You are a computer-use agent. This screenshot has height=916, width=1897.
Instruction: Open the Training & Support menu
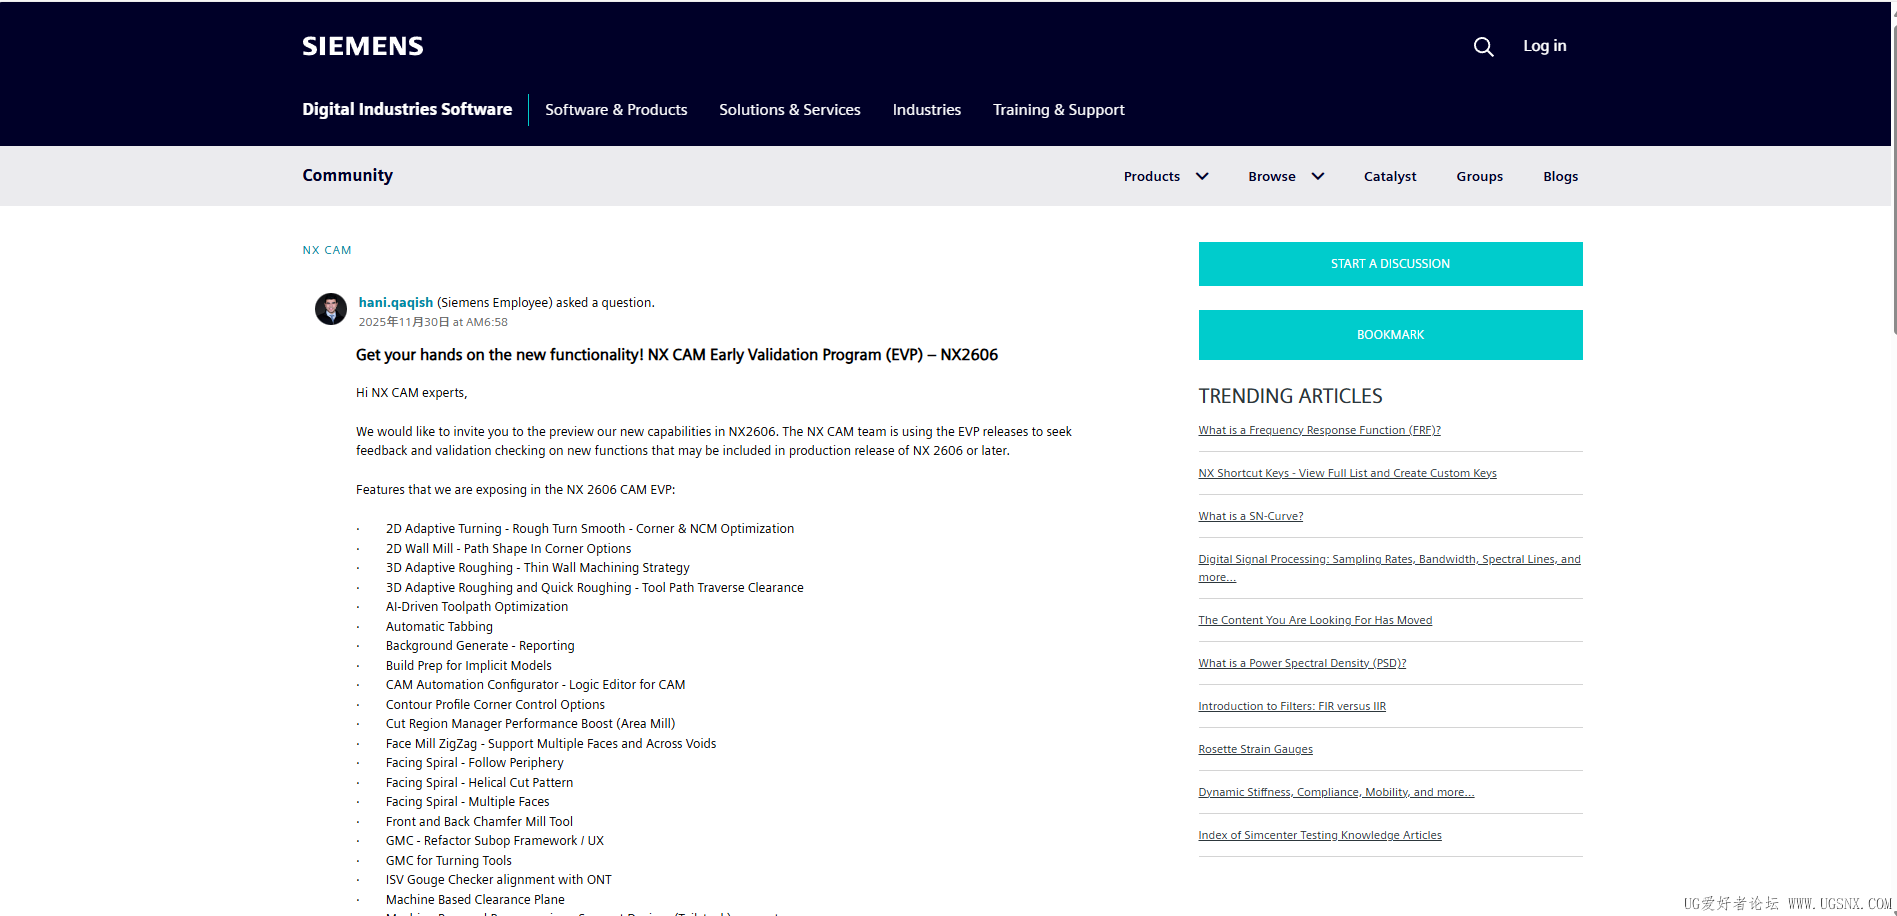click(x=1059, y=110)
